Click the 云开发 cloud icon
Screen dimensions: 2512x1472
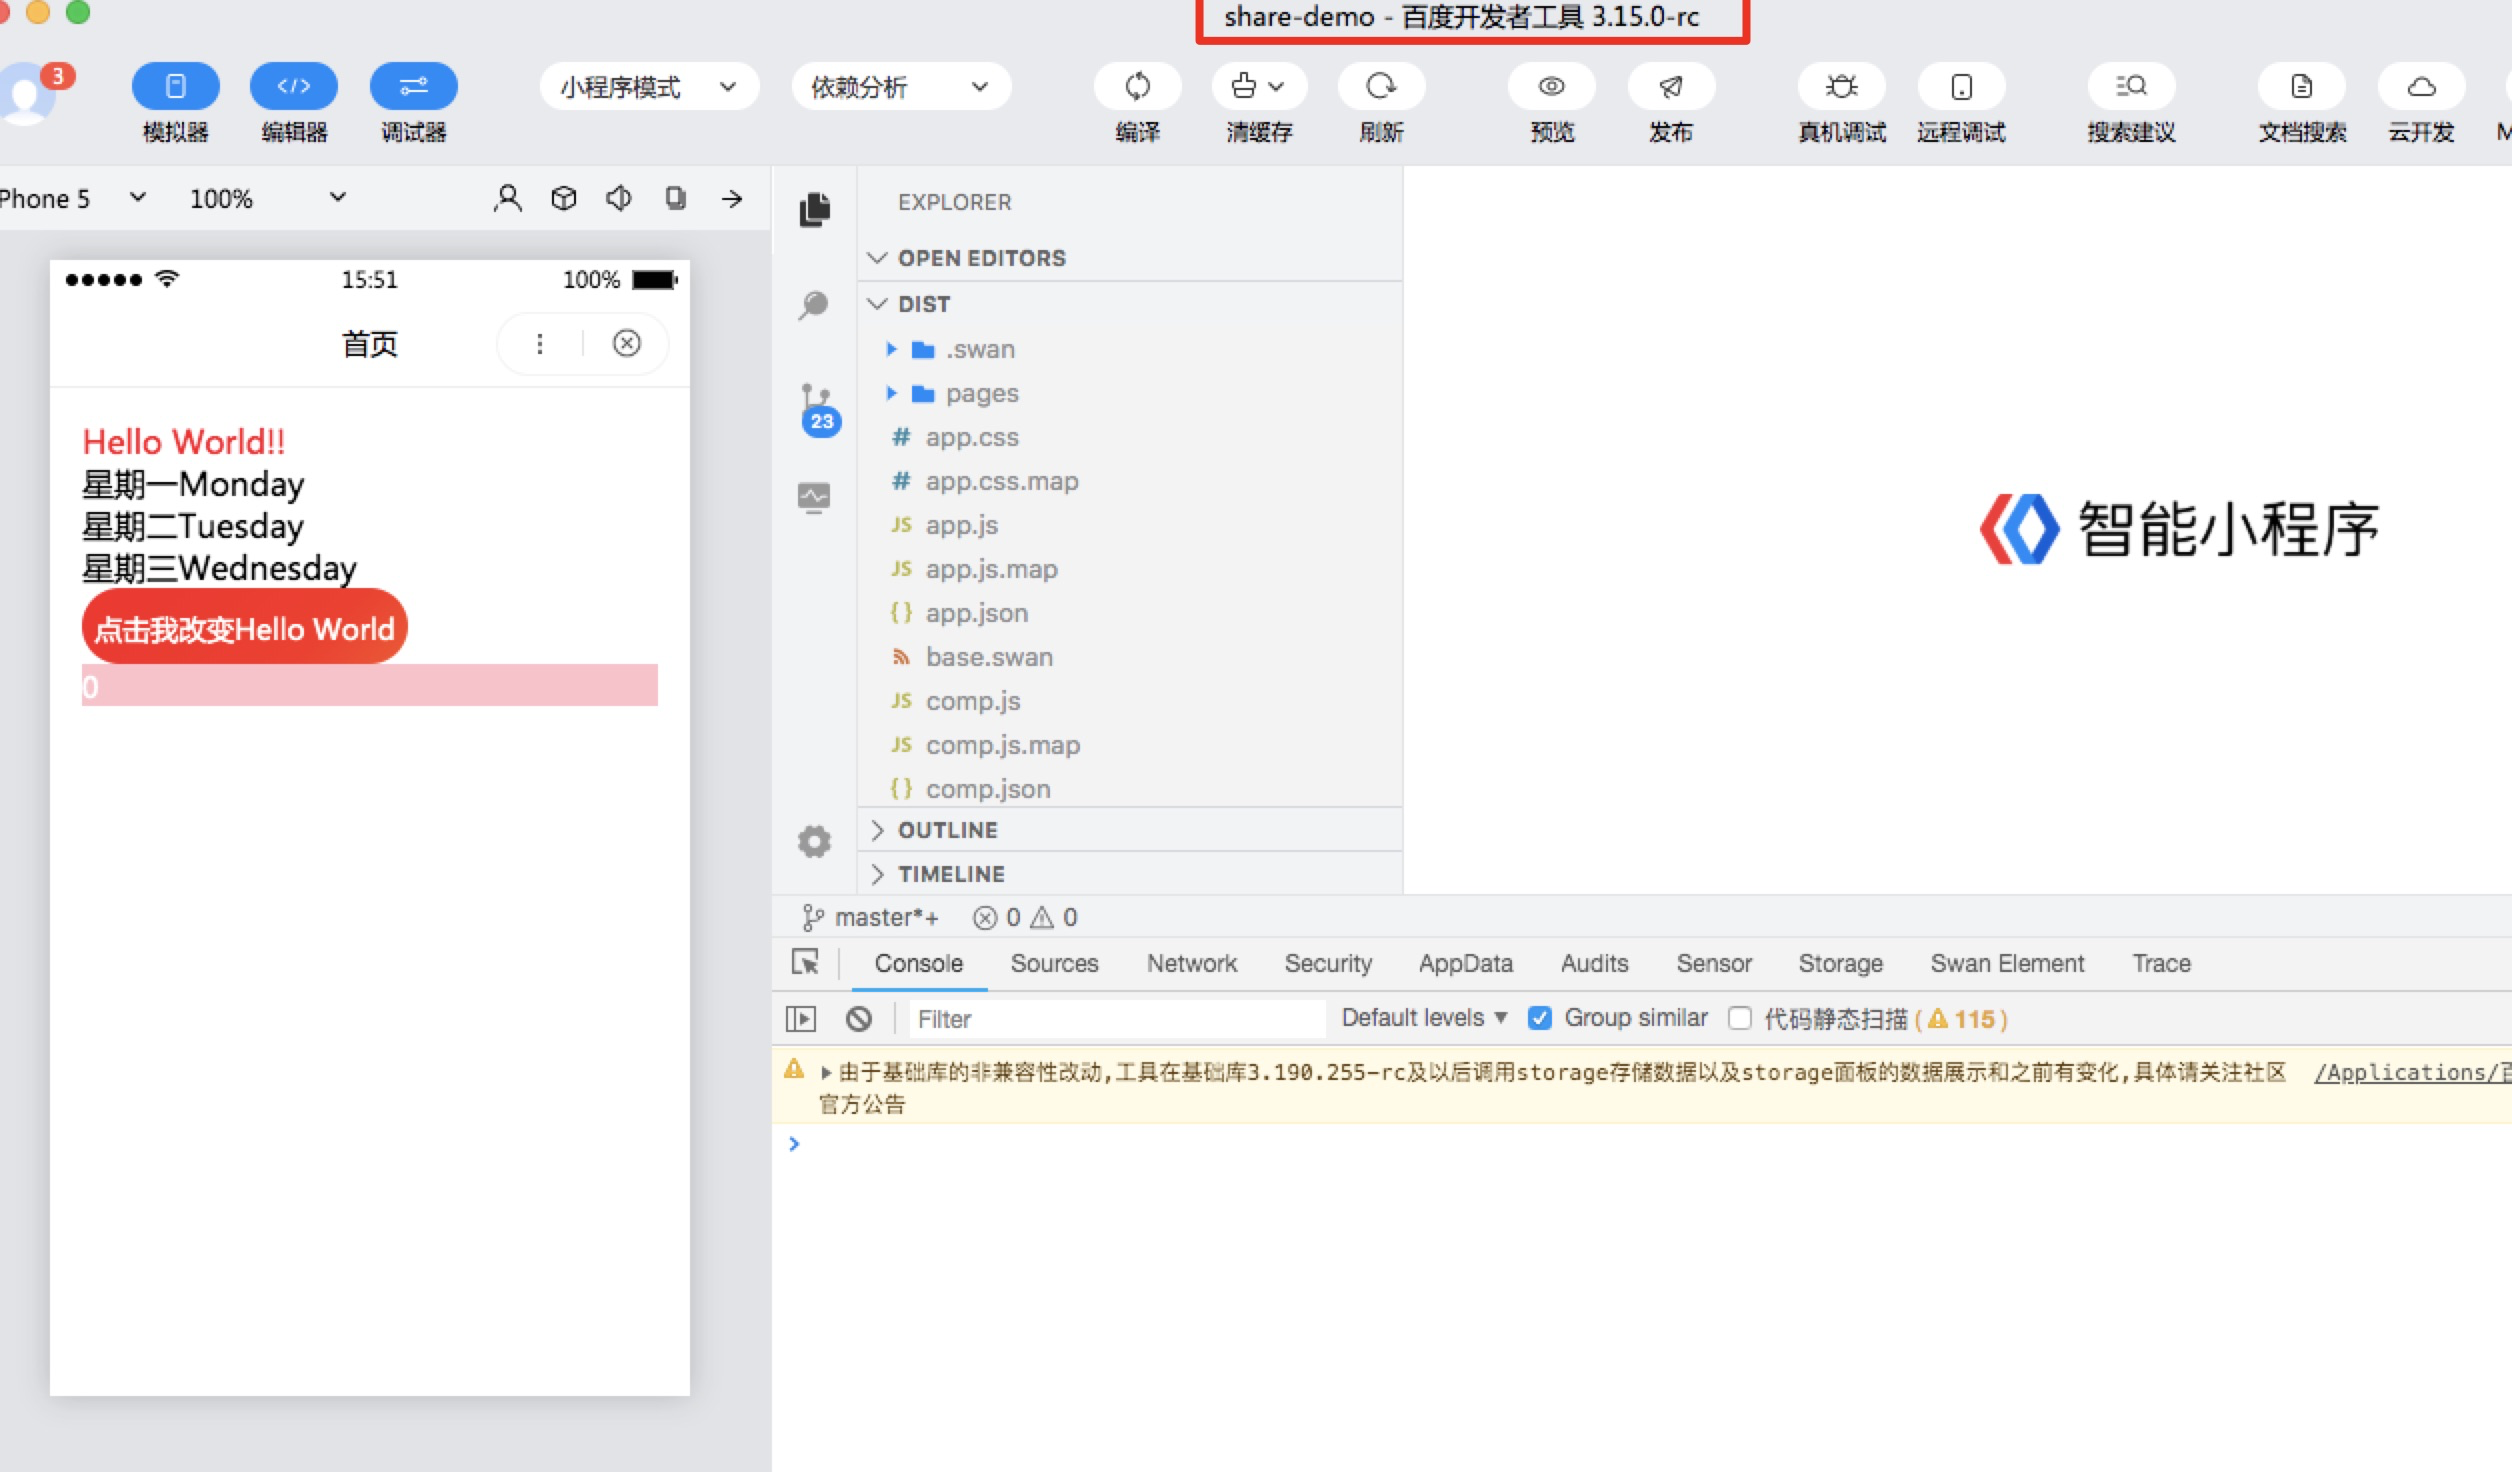pos(2421,86)
